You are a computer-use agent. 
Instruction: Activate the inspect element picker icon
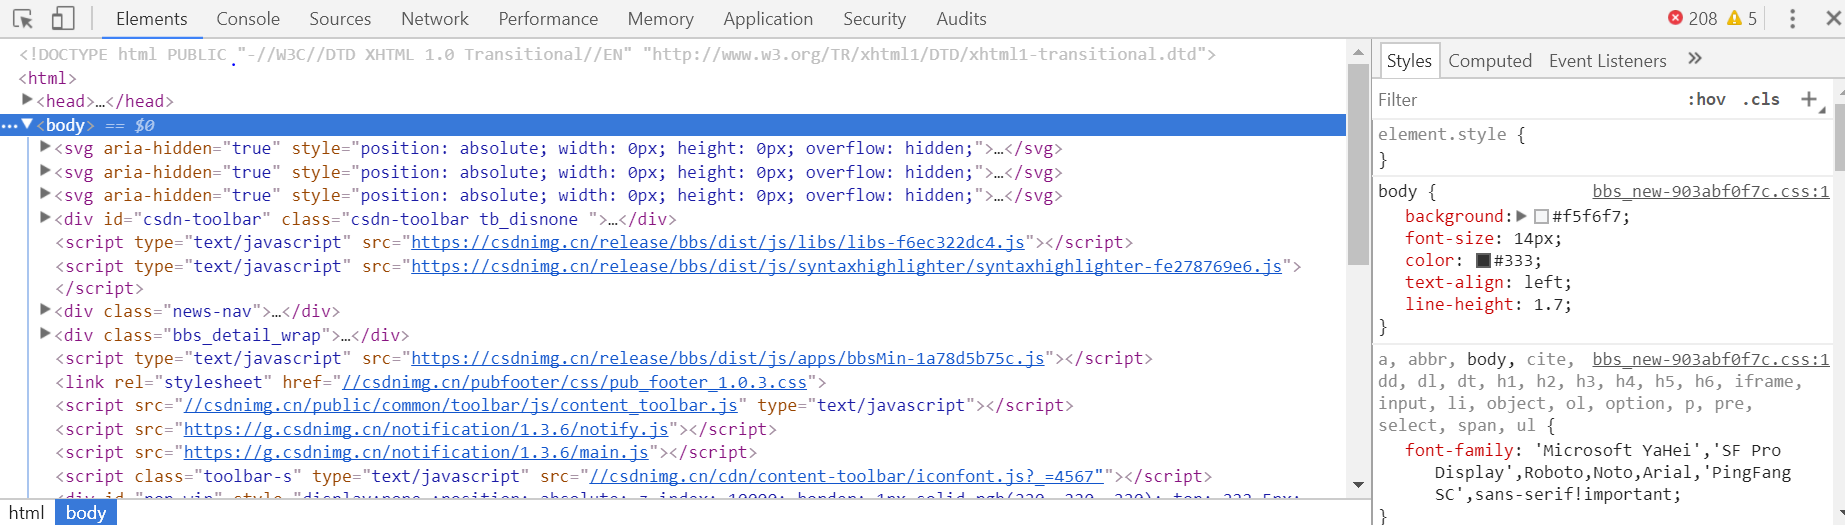point(23,18)
